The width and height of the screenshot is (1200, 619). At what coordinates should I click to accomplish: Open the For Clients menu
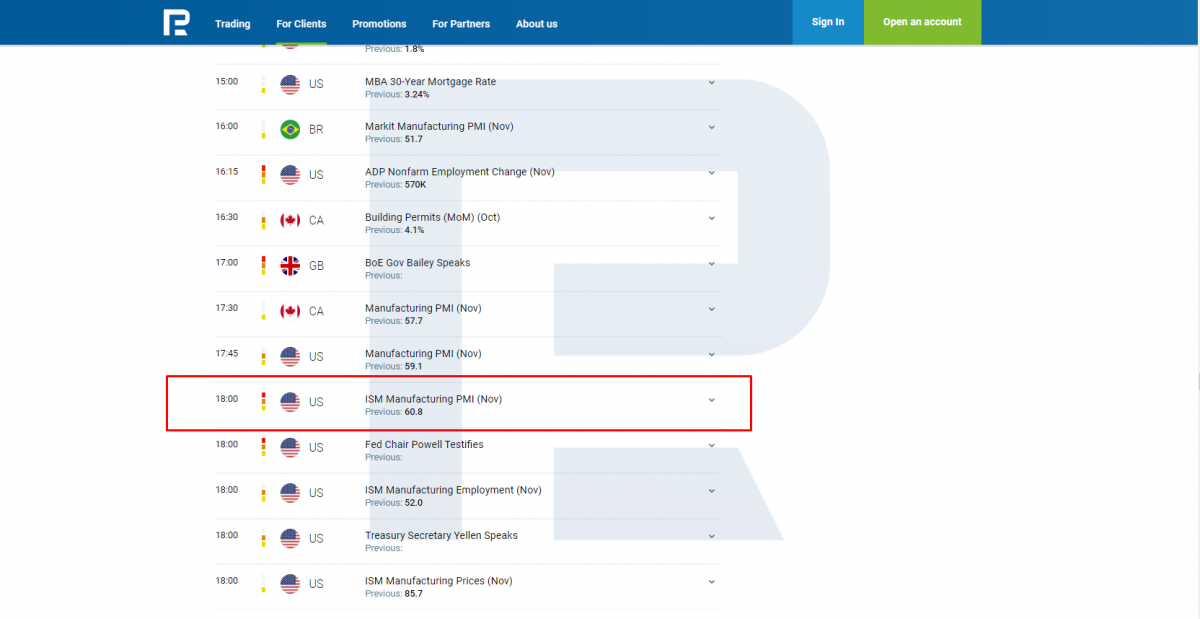point(301,23)
